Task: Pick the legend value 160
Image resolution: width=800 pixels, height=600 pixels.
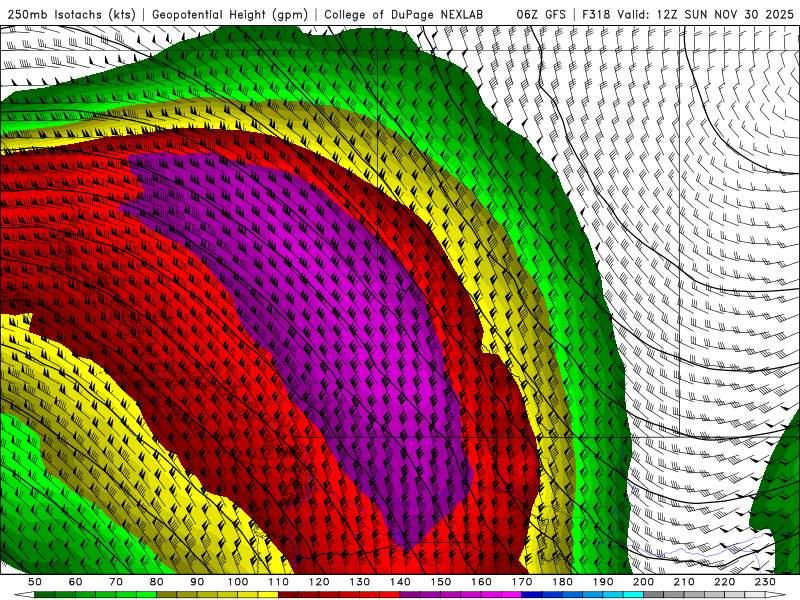Action: pyautogui.click(x=481, y=582)
